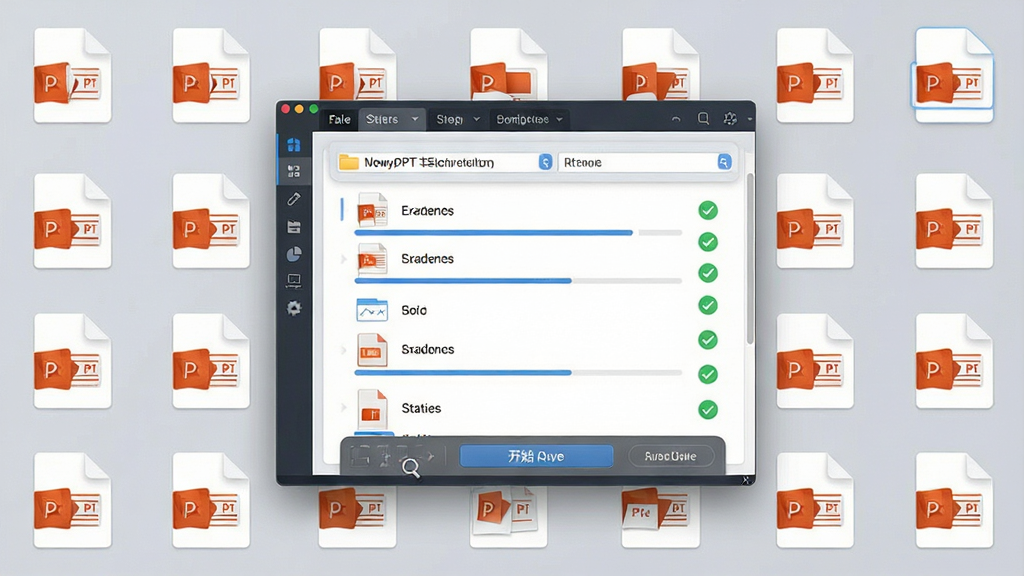Open the stacked files icon in sidebar
1024x576 pixels.
294,227
